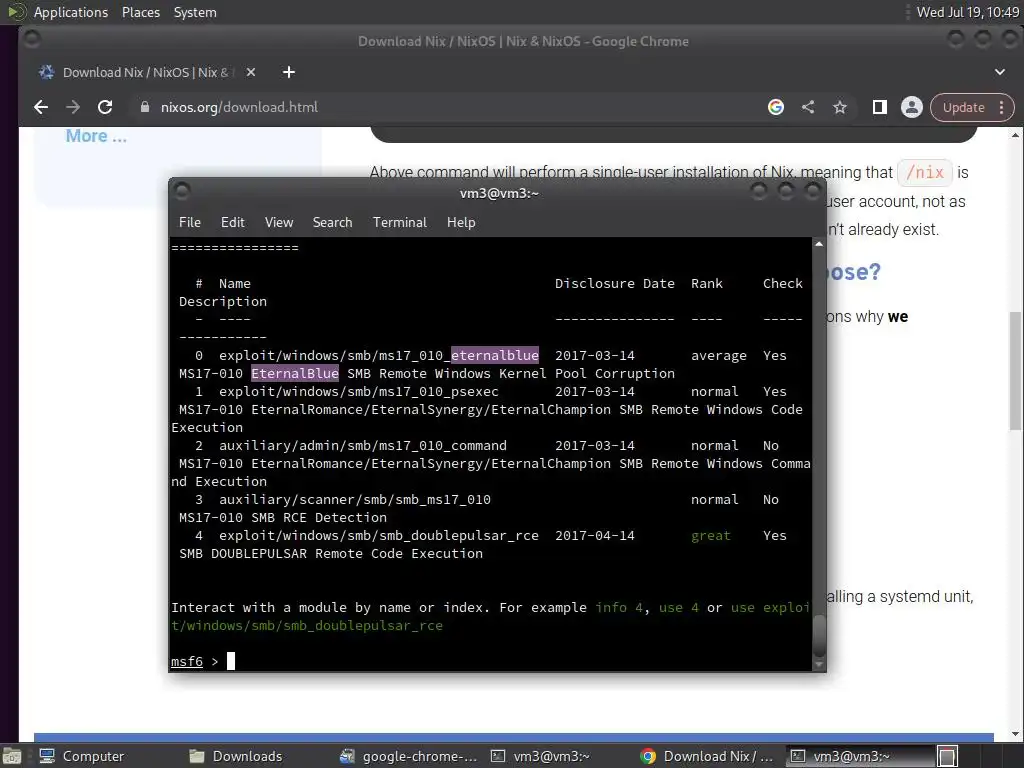Click the 2017-04-14 disclosure date
This screenshot has height=768, width=1024.
tap(594, 536)
